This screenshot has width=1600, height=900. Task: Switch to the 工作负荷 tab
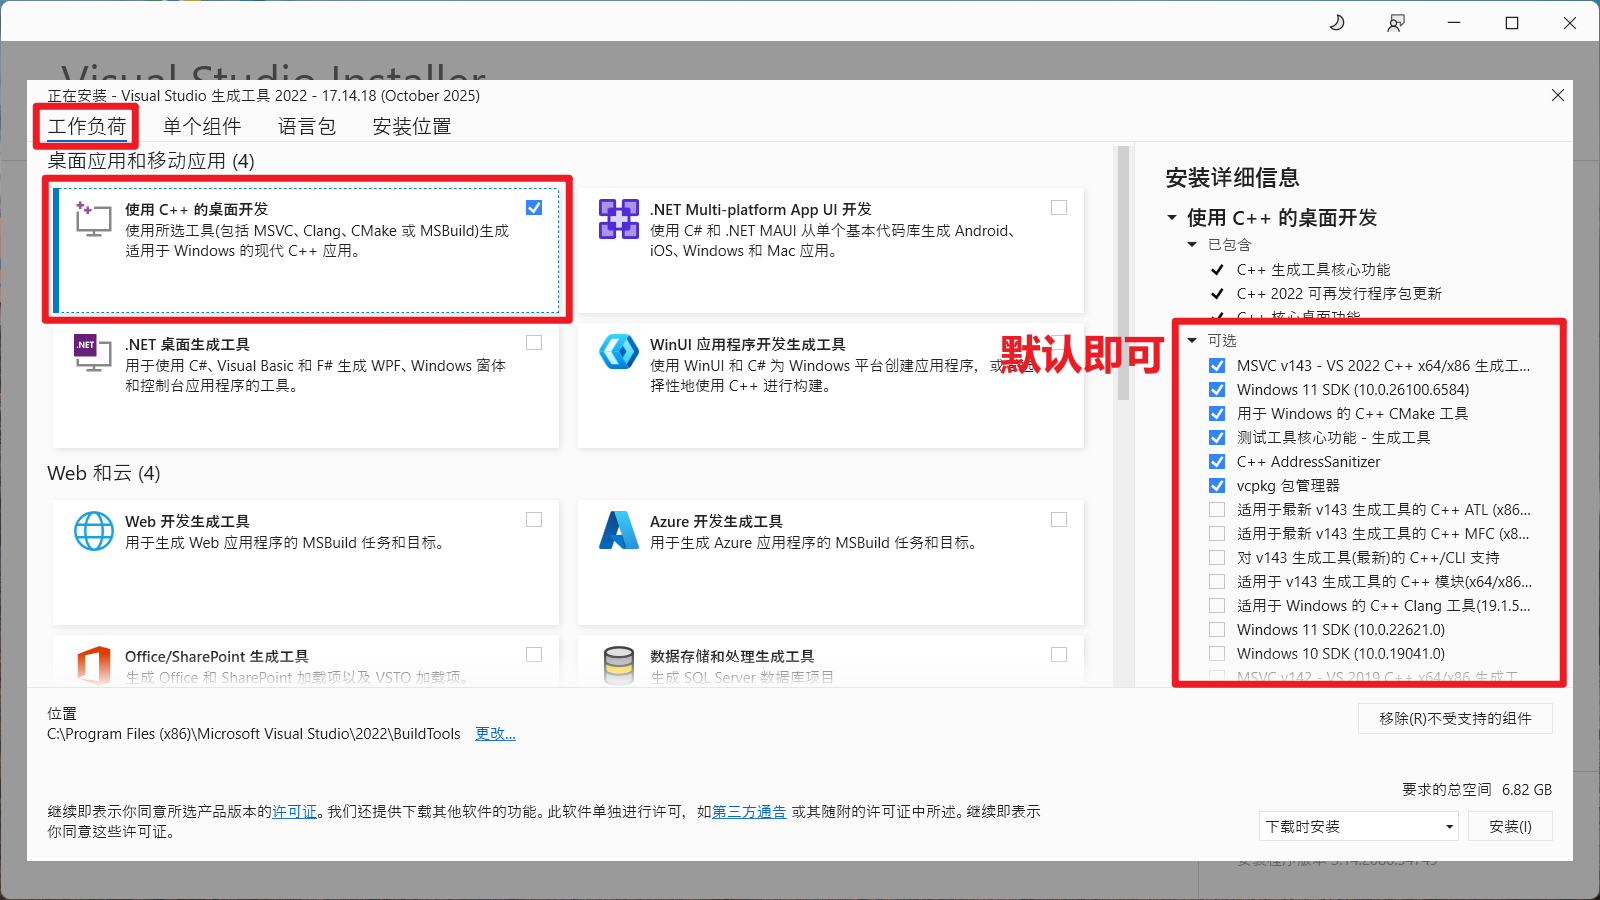click(87, 127)
